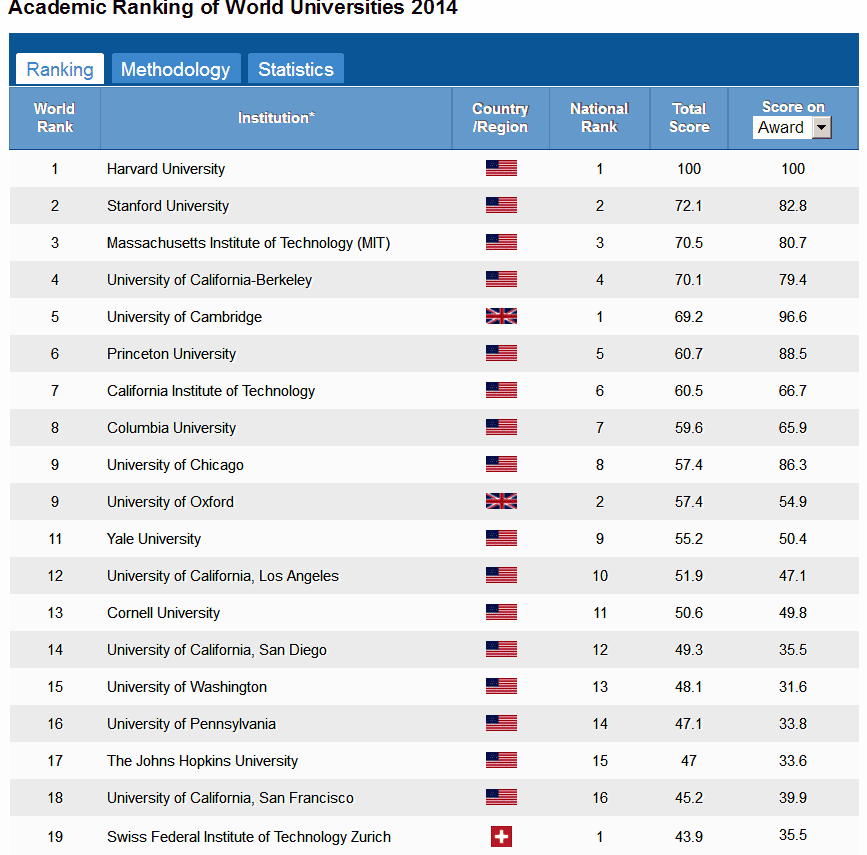Open the Statistics tab
The height and width of the screenshot is (855, 867).
coord(295,69)
